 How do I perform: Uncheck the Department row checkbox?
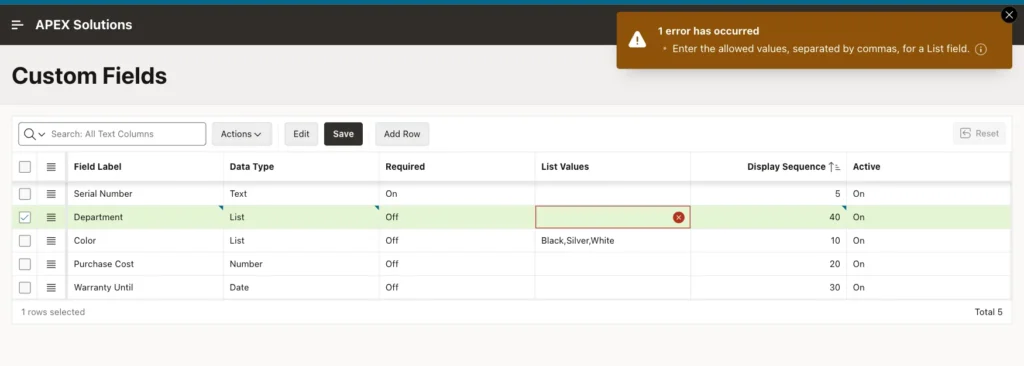coord(25,218)
